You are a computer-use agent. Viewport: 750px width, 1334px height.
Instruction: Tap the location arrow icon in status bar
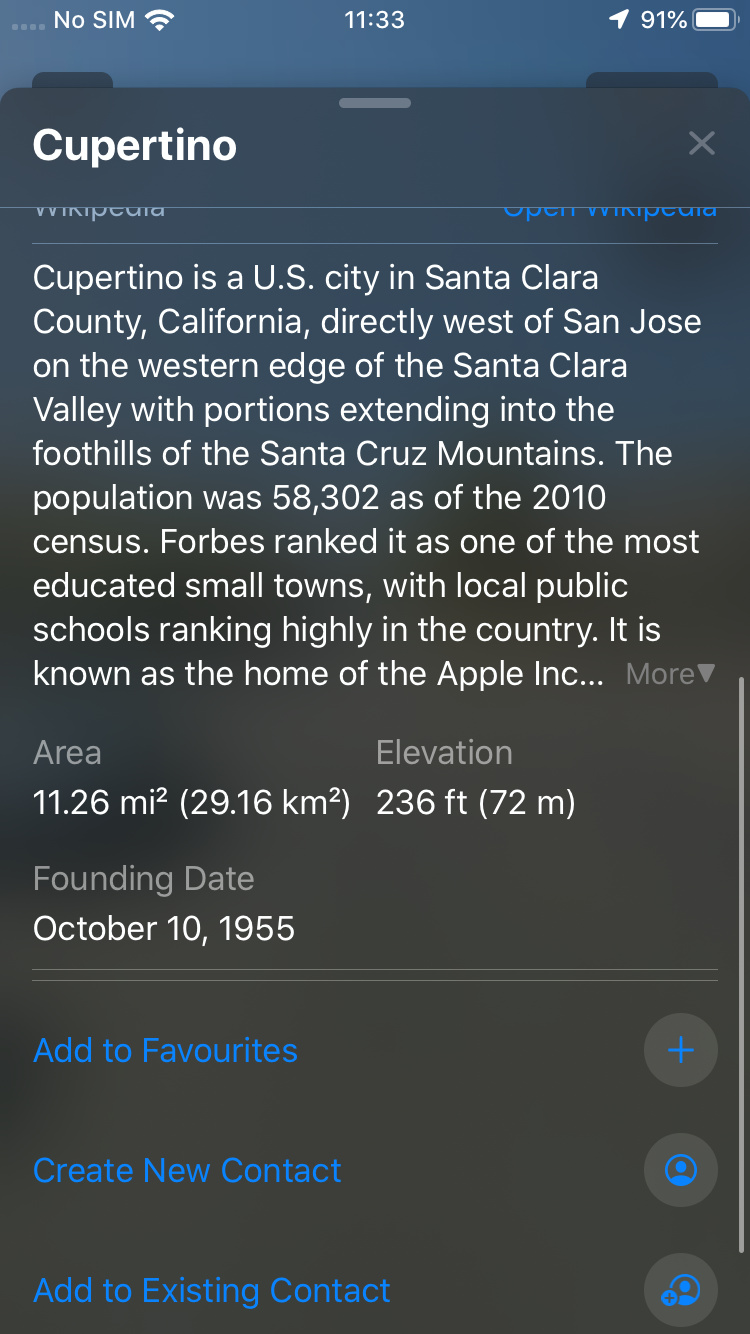coord(619,20)
